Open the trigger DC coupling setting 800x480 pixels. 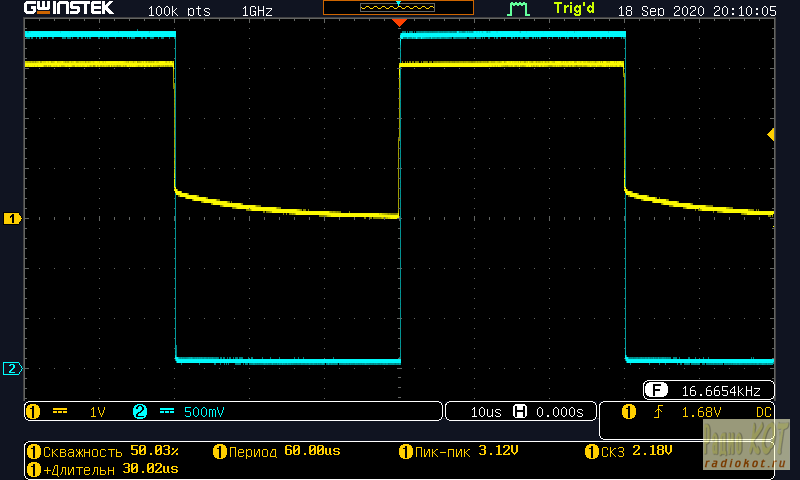(x=764, y=412)
